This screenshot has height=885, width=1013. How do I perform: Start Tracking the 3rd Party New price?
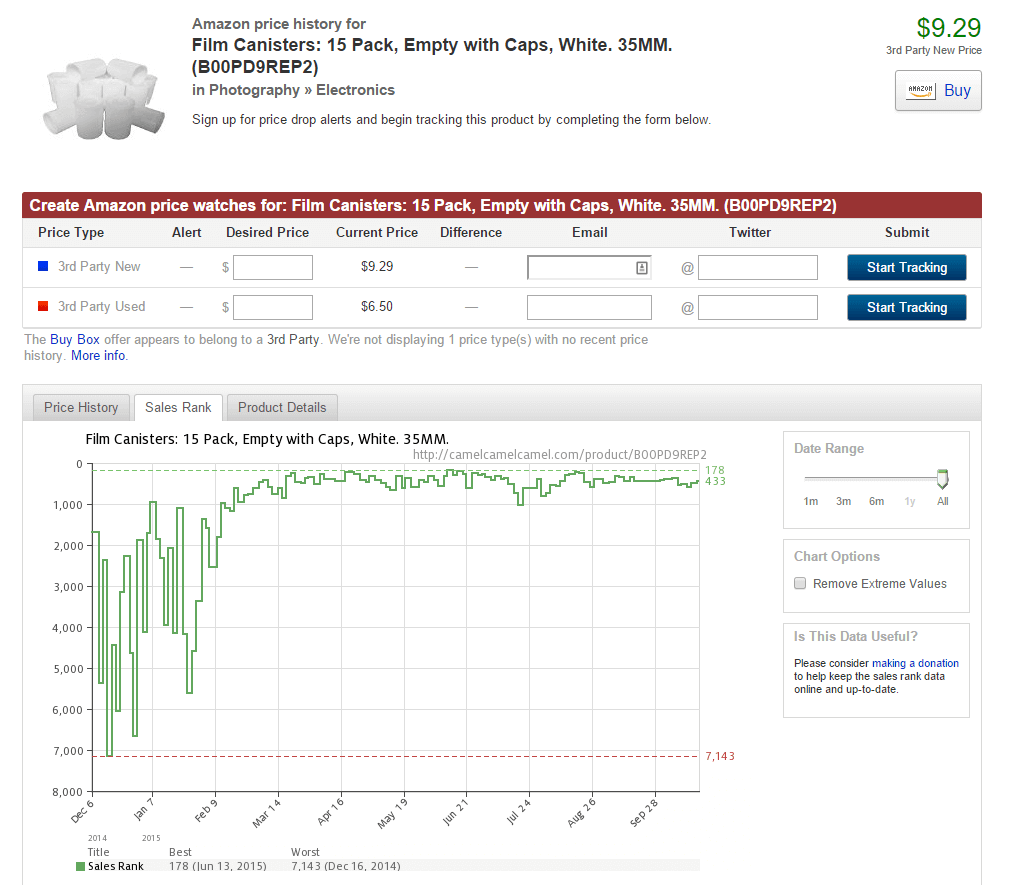pos(906,267)
